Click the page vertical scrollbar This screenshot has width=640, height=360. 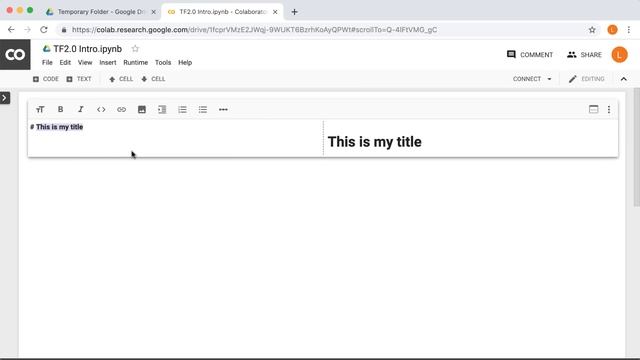coord(636,147)
